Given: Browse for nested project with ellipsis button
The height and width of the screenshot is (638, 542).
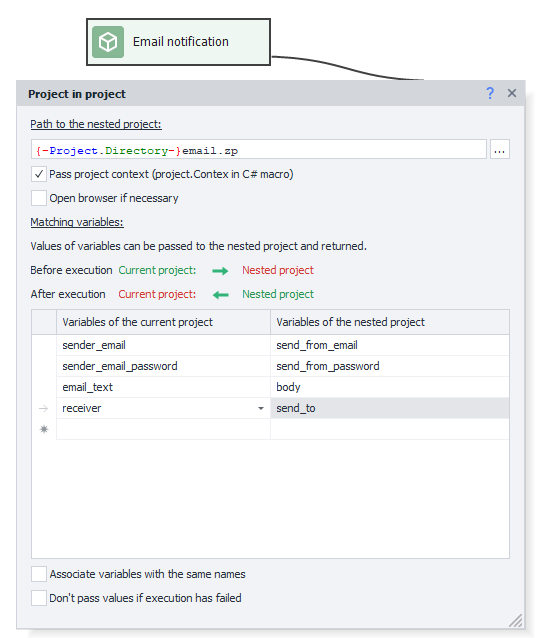Looking at the screenshot, I should [500, 149].
